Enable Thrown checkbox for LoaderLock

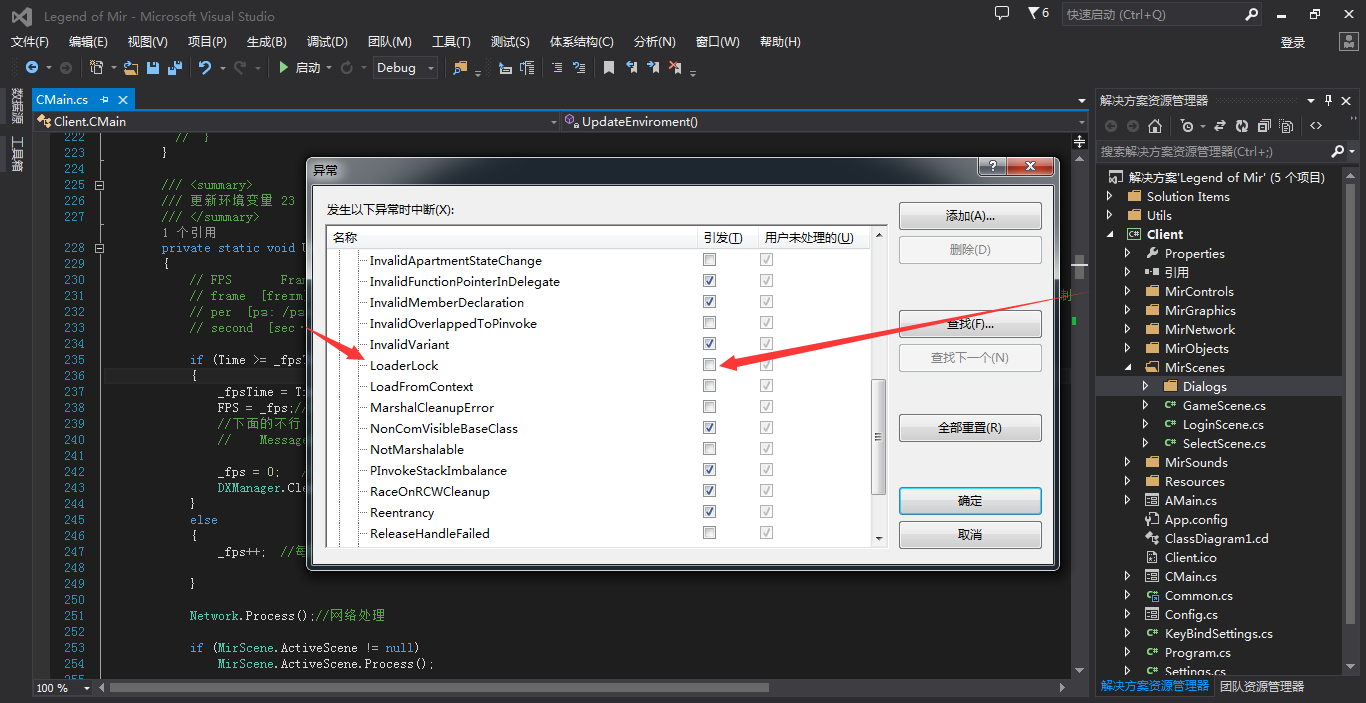(709, 365)
